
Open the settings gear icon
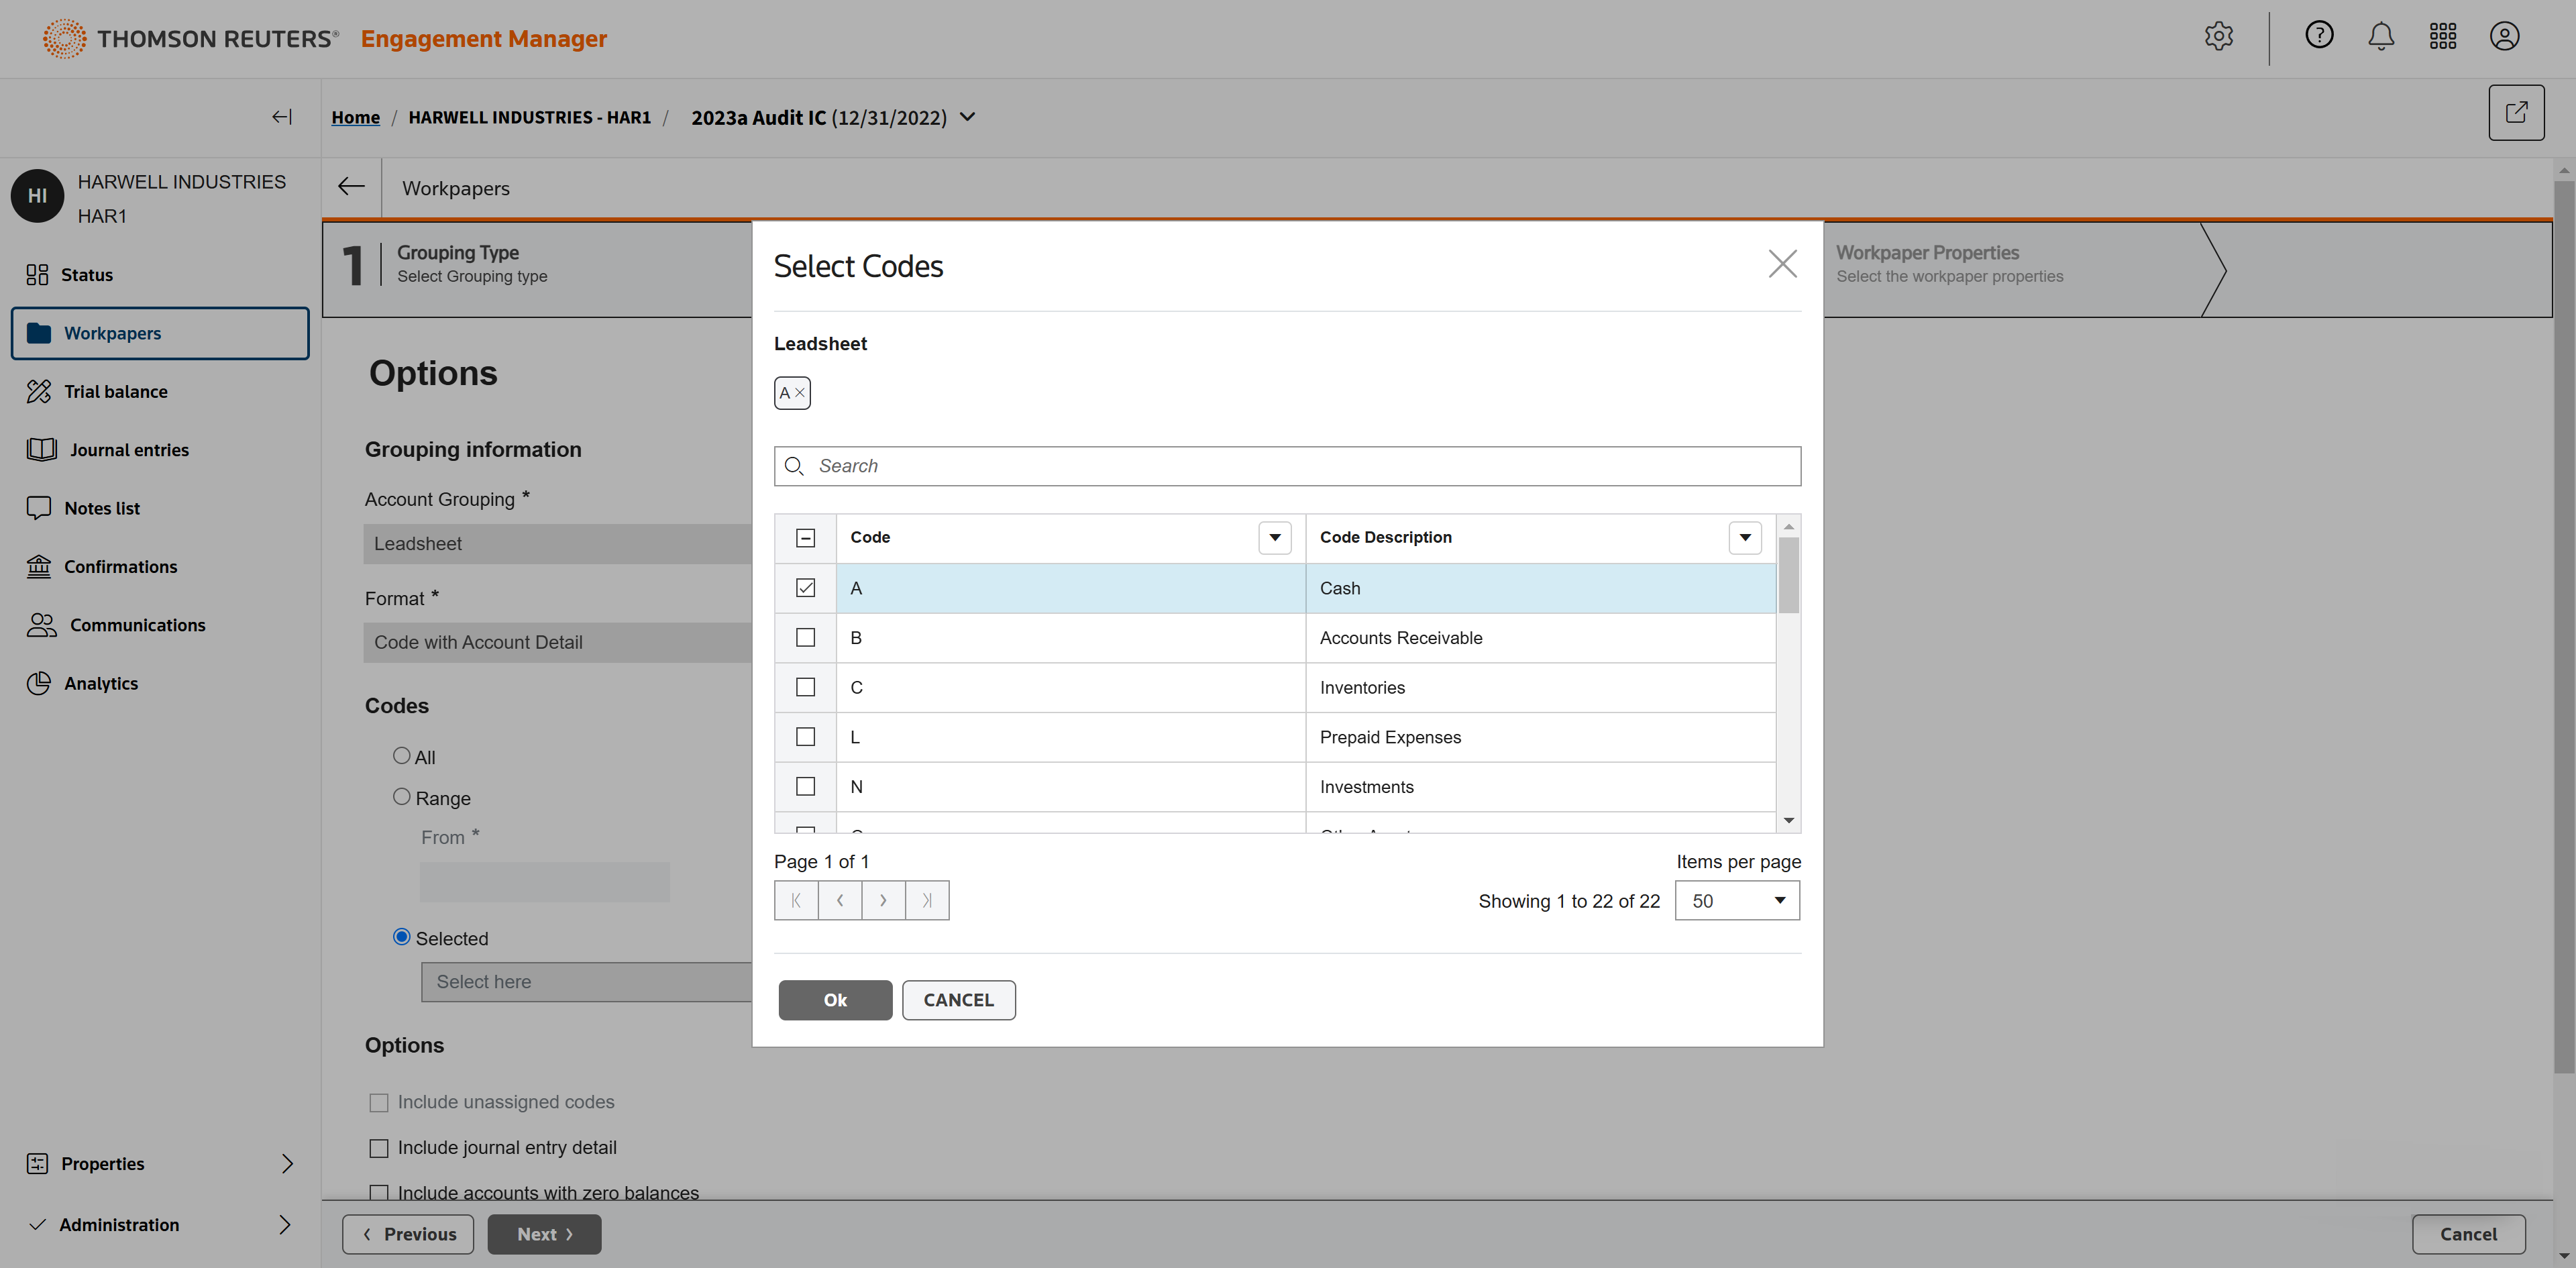point(2218,37)
